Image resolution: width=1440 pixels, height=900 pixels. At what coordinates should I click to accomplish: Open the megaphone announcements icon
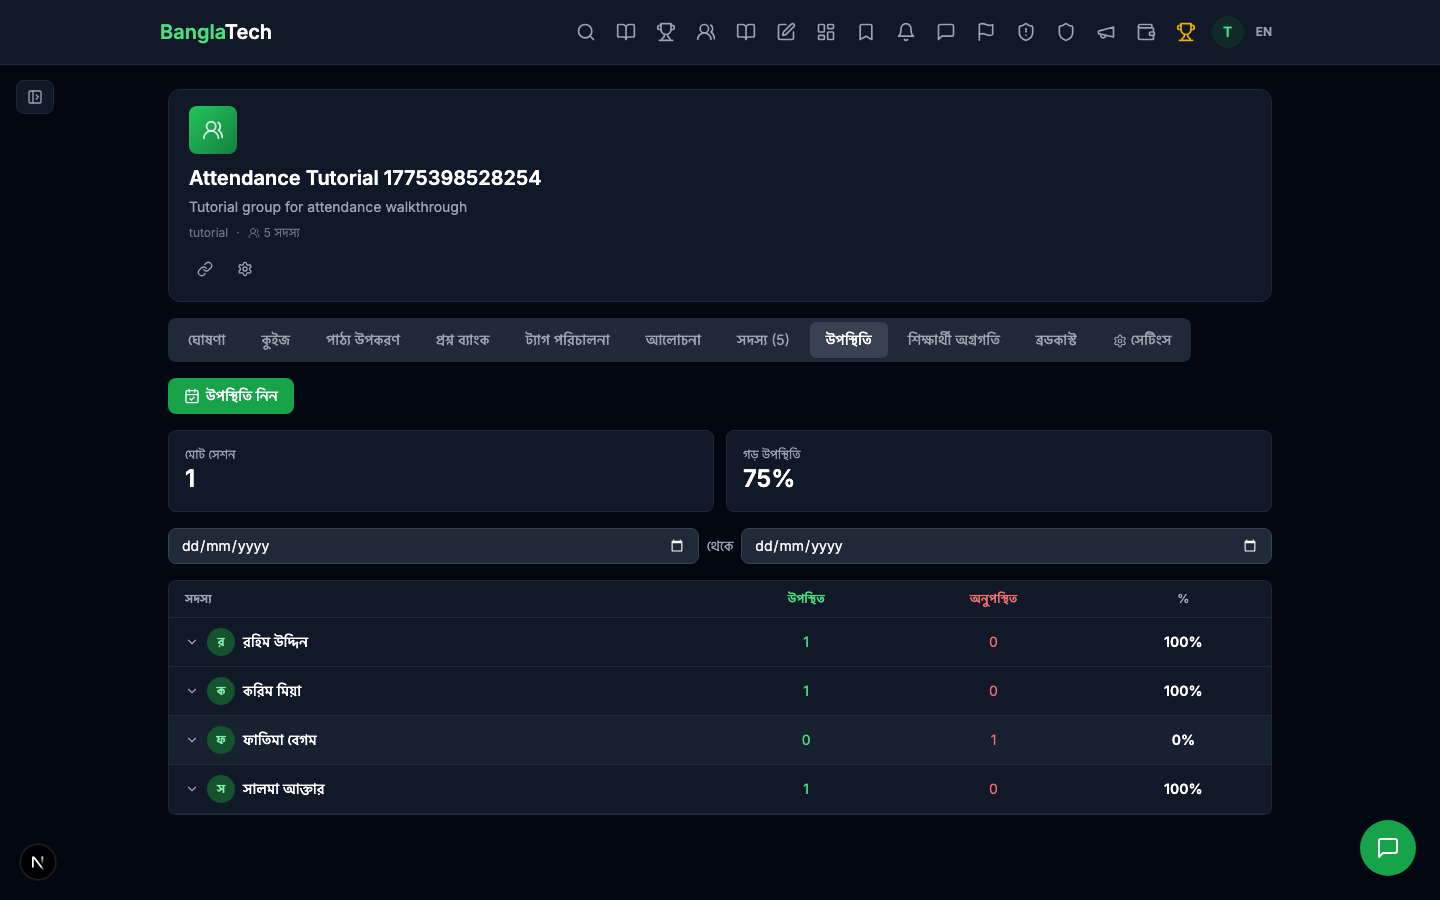coord(1106,32)
